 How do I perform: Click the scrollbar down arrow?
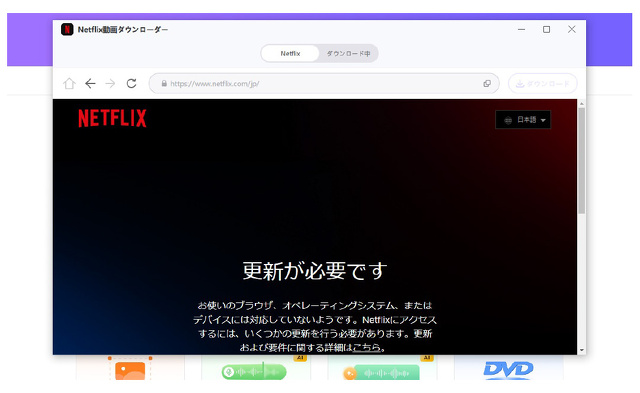click(x=582, y=350)
